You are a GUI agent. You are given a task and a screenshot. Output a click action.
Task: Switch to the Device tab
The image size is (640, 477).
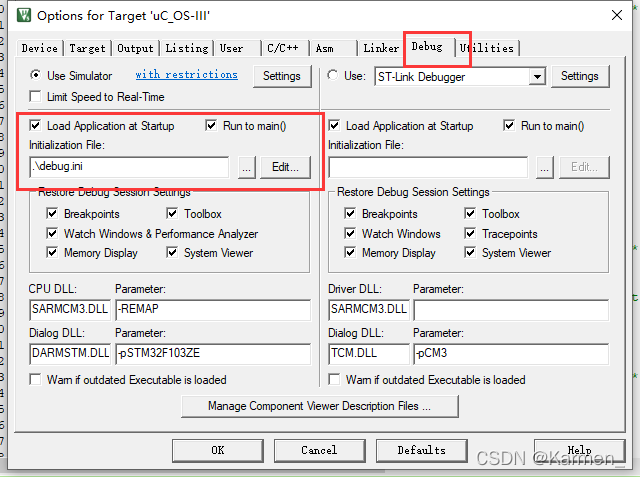[x=40, y=48]
